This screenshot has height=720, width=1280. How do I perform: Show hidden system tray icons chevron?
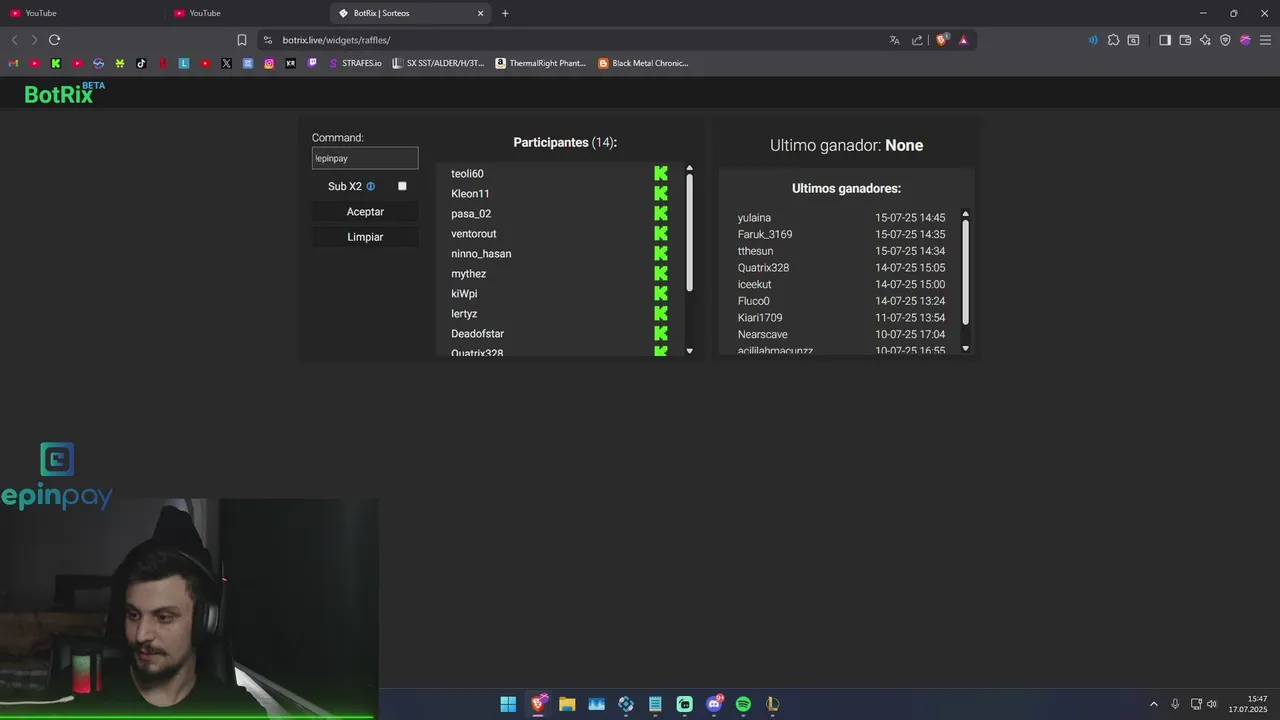coord(1153,704)
